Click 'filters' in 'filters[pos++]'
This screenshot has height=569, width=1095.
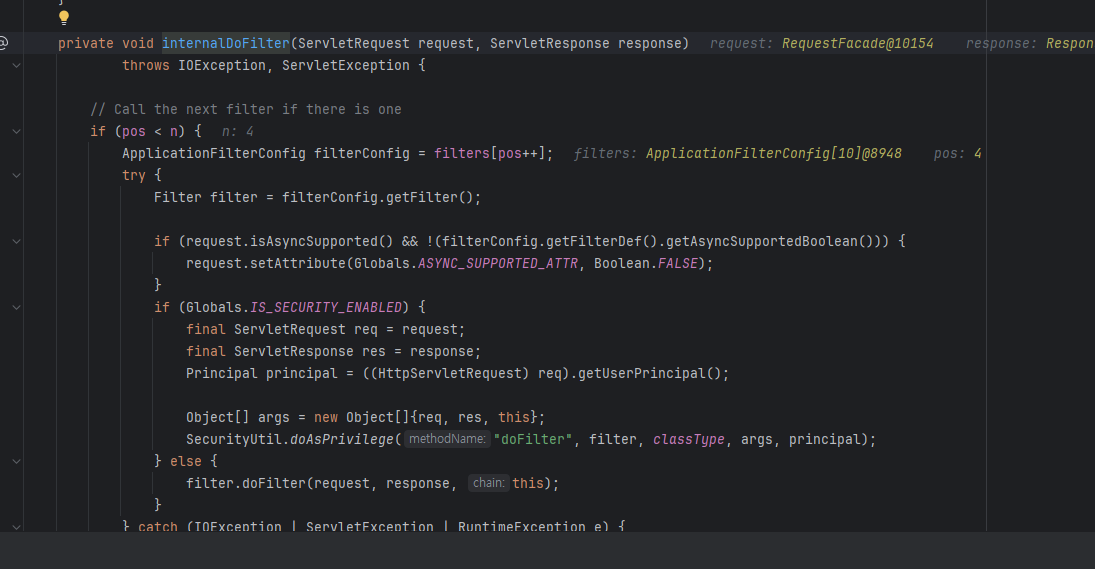coord(462,154)
